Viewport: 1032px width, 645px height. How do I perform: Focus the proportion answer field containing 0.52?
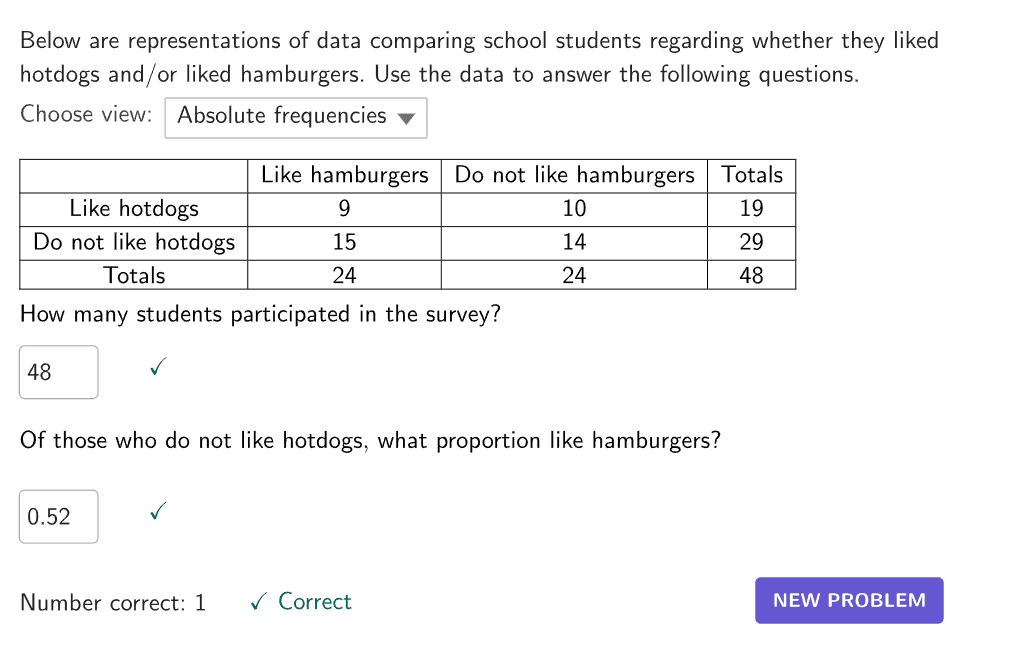(x=59, y=516)
